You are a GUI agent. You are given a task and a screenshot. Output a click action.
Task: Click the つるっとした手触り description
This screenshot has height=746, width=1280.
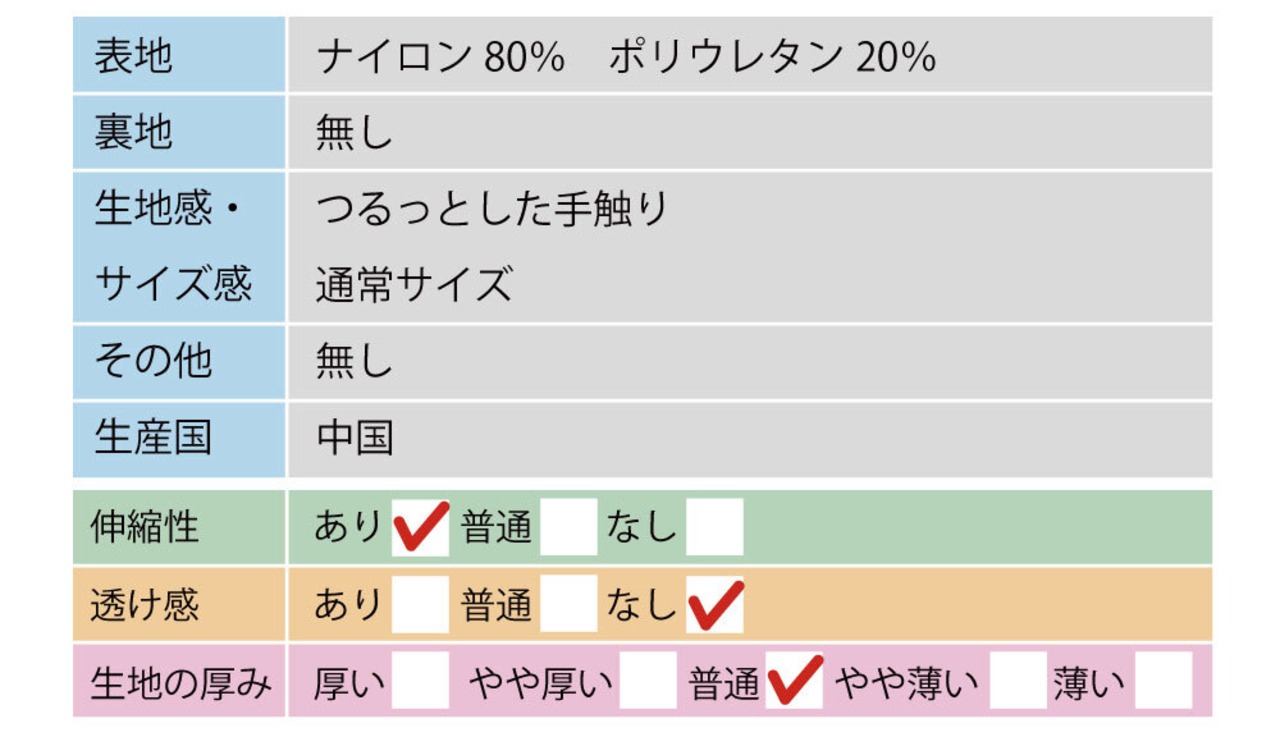pyautogui.click(x=492, y=209)
